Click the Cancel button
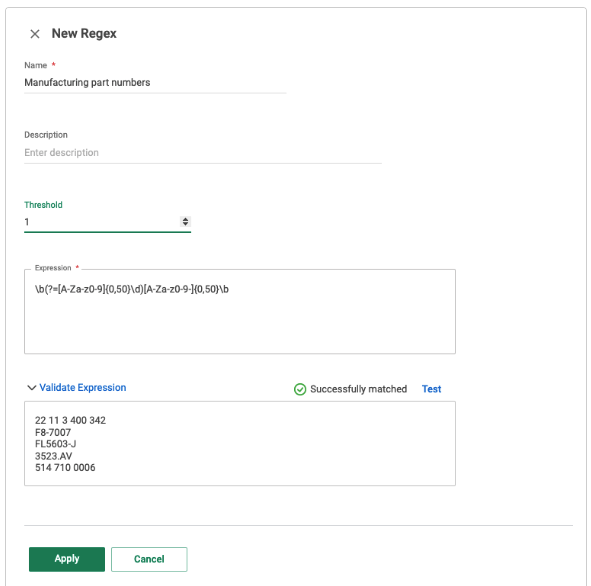Image resolution: width=591 pixels, height=586 pixels. [149, 559]
